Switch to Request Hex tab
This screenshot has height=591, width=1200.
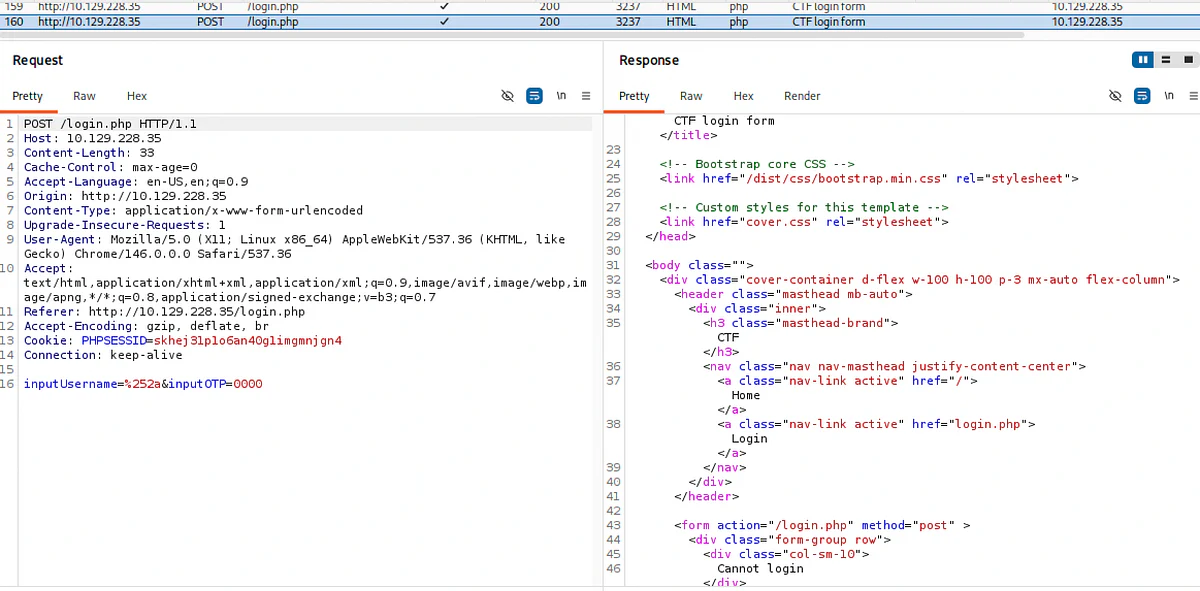pyautogui.click(x=137, y=96)
